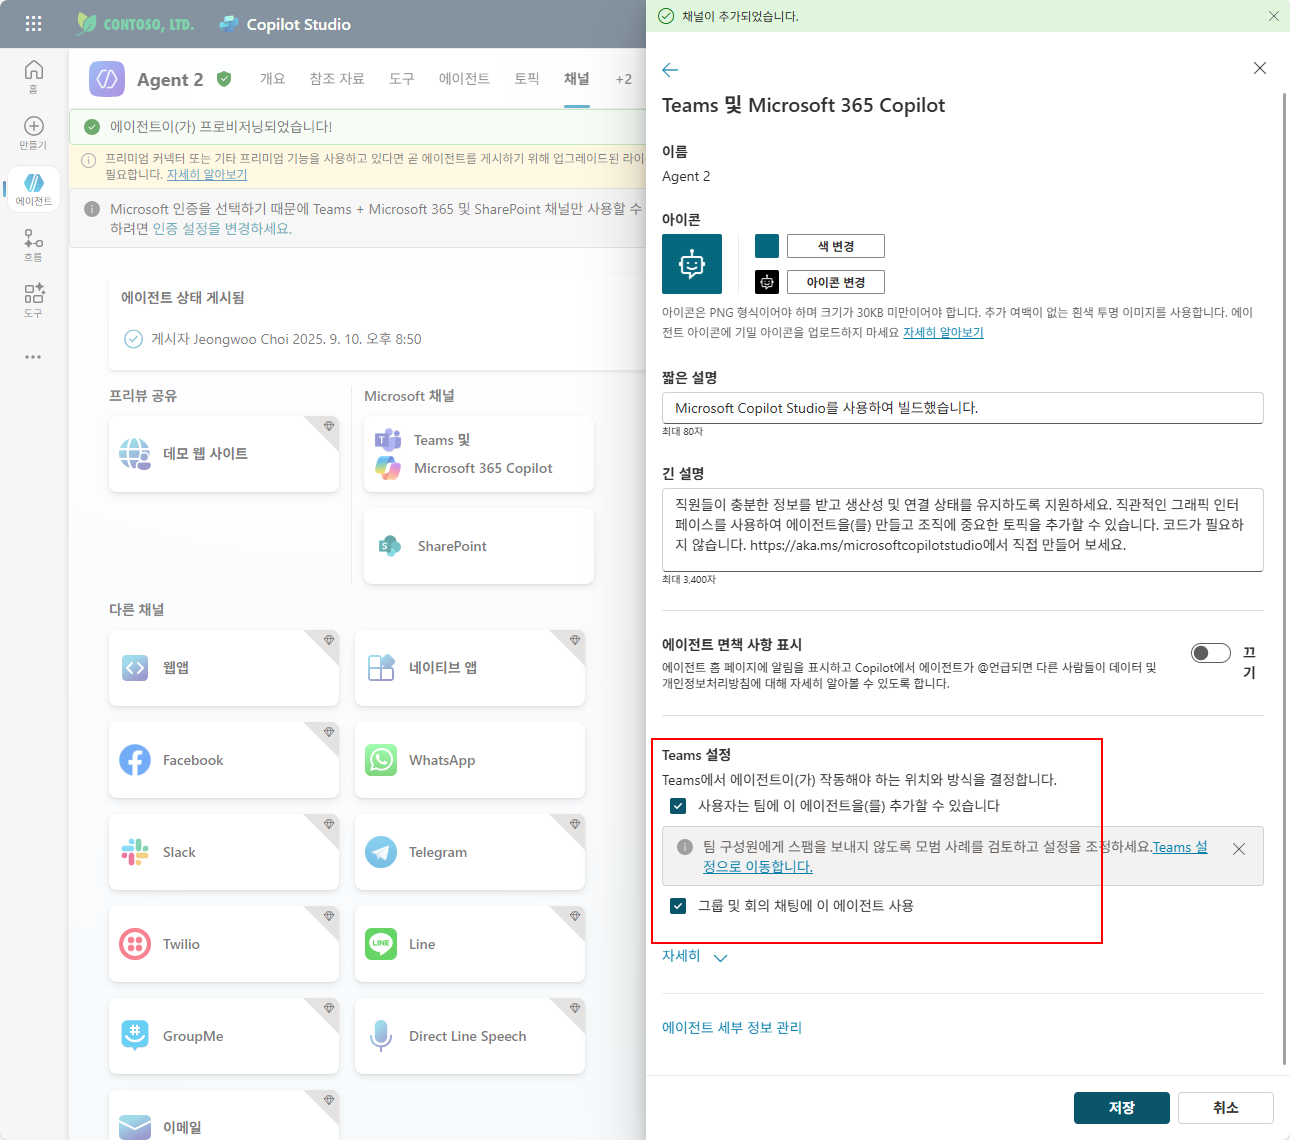Open the Direct Line Speech channel card
The width and height of the screenshot is (1290, 1140).
470,1036
